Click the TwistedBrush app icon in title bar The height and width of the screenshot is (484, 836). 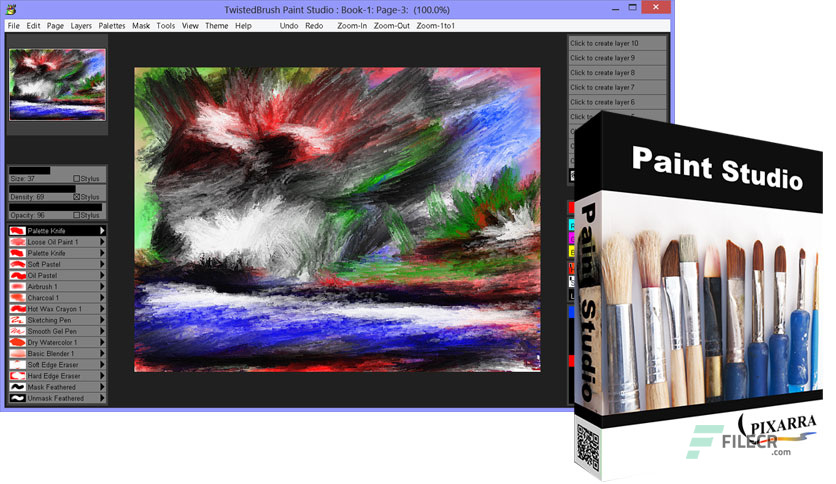11,9
